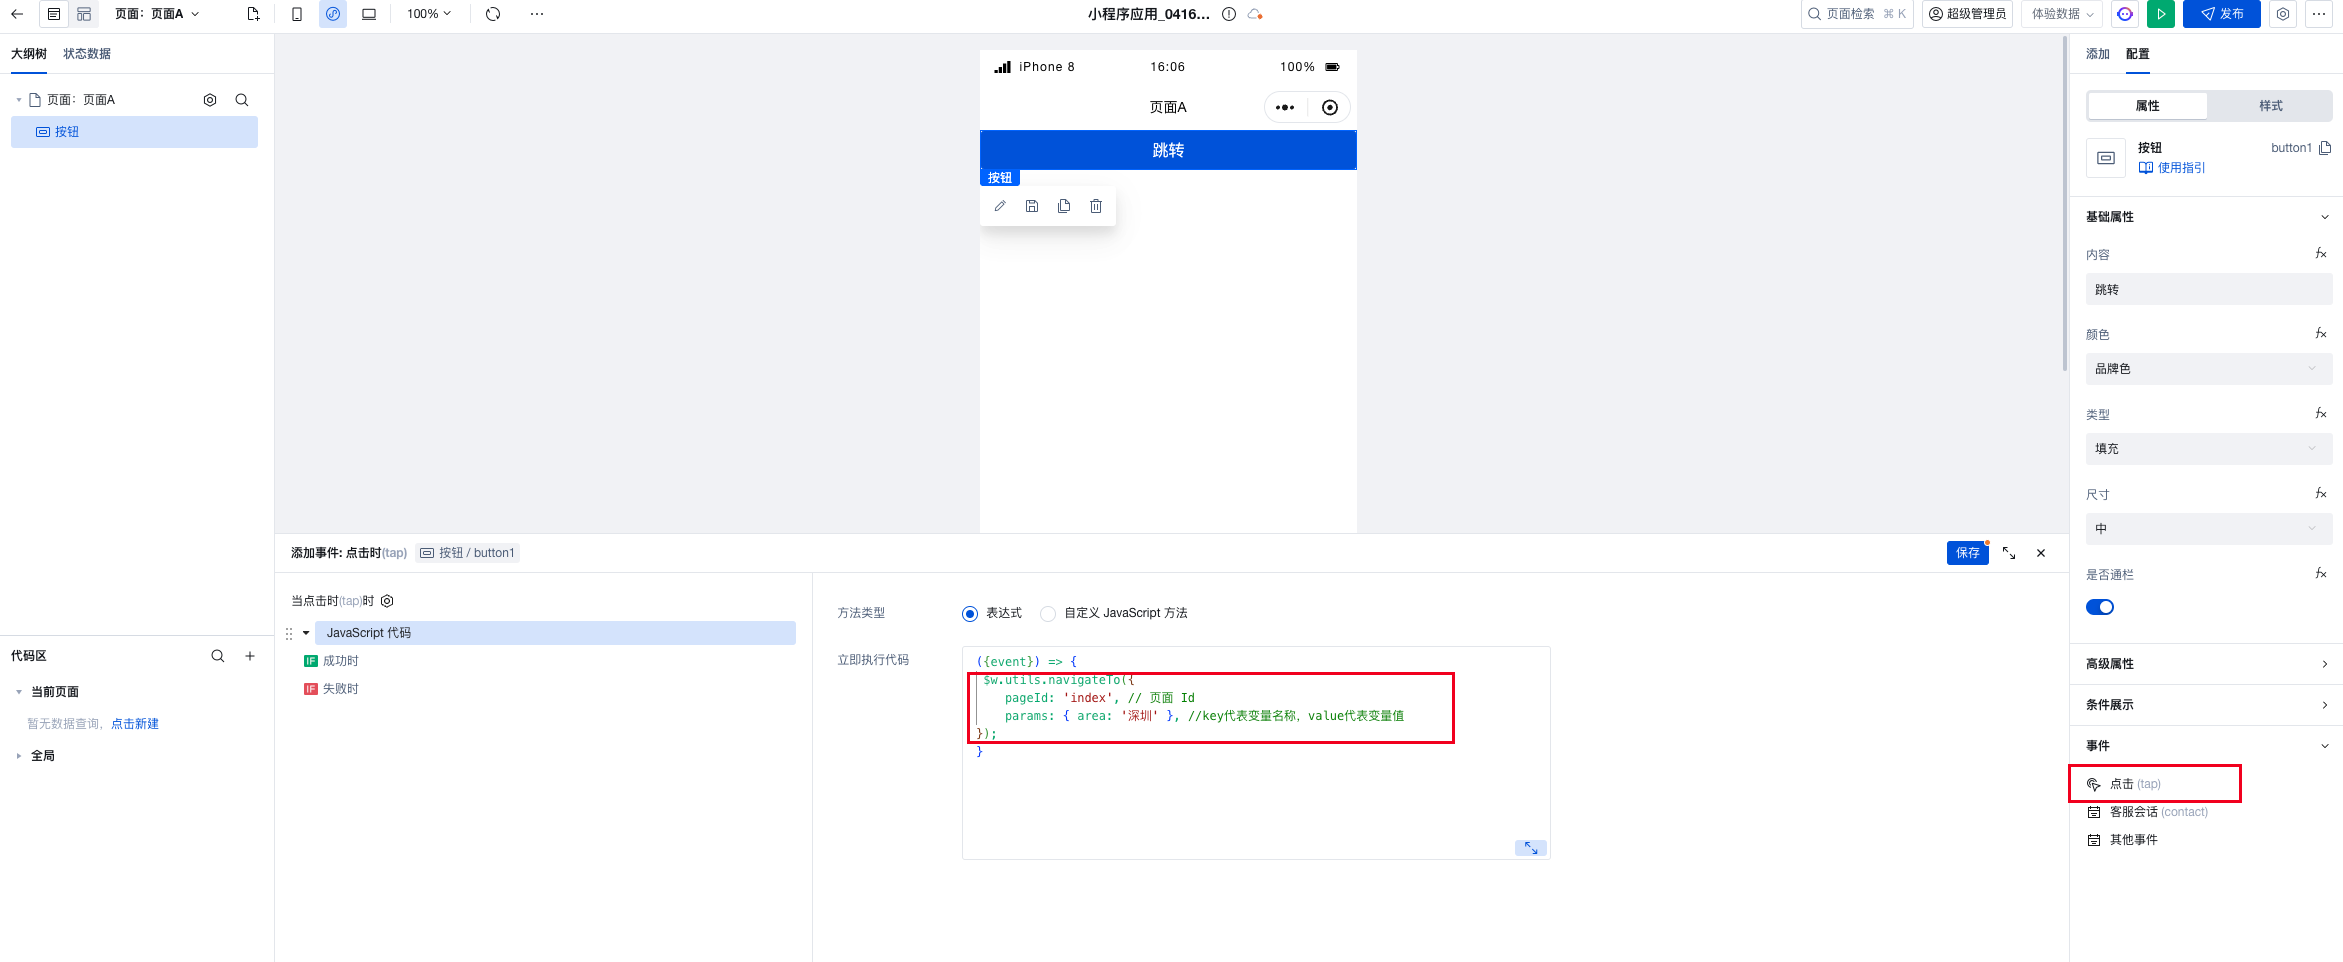Open the 100% zoom dropdown
Image resolution: width=2343 pixels, height=962 pixels.
pyautogui.click(x=429, y=14)
